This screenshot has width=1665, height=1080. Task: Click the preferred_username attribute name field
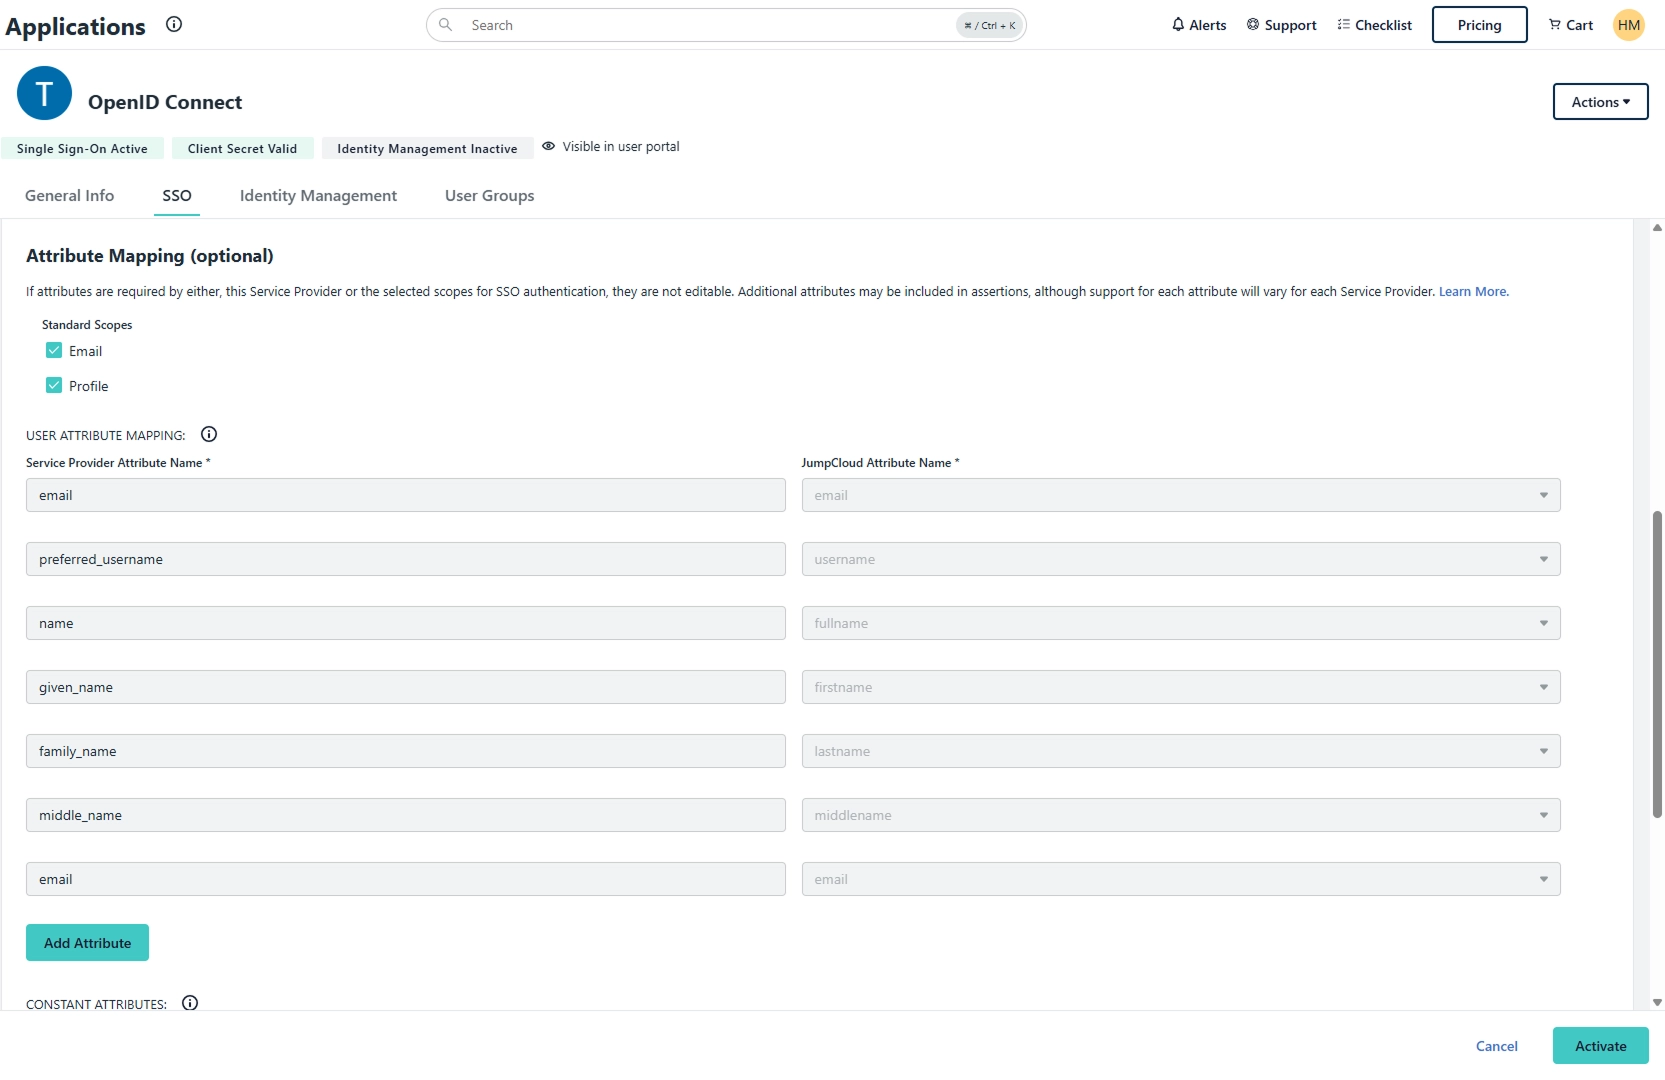click(405, 559)
